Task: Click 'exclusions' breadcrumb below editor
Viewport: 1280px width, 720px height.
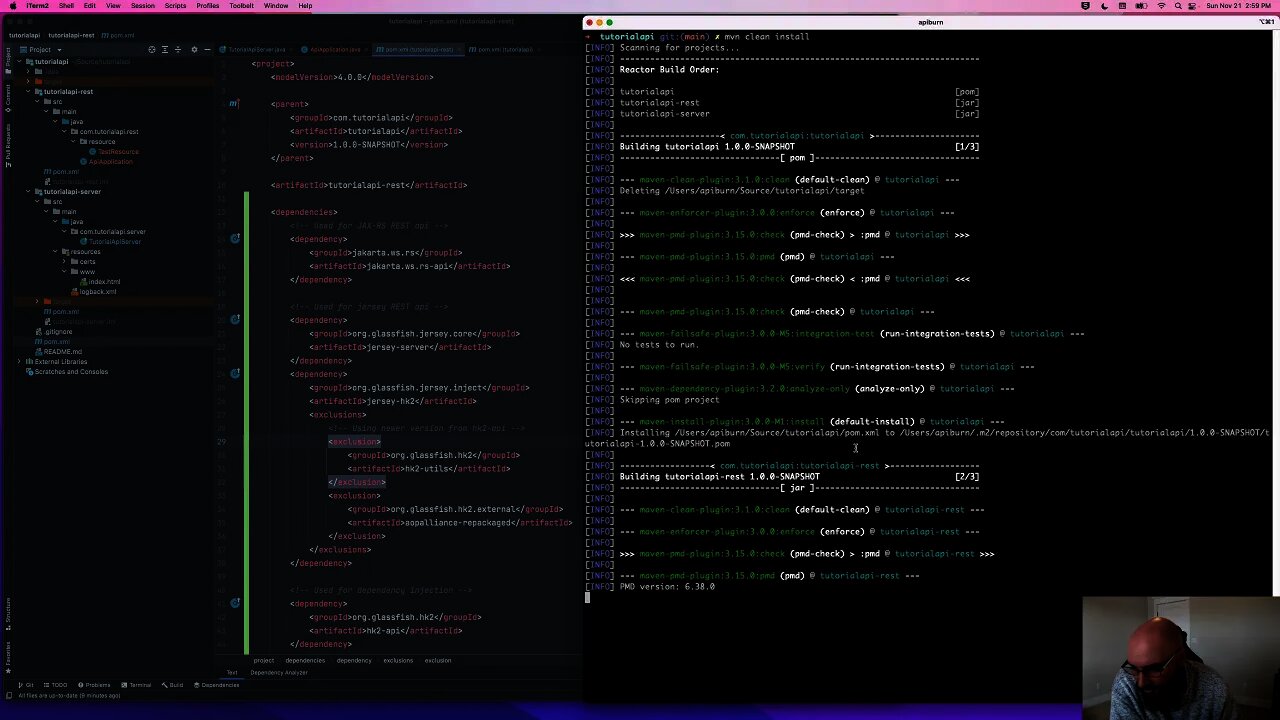Action: [398, 660]
